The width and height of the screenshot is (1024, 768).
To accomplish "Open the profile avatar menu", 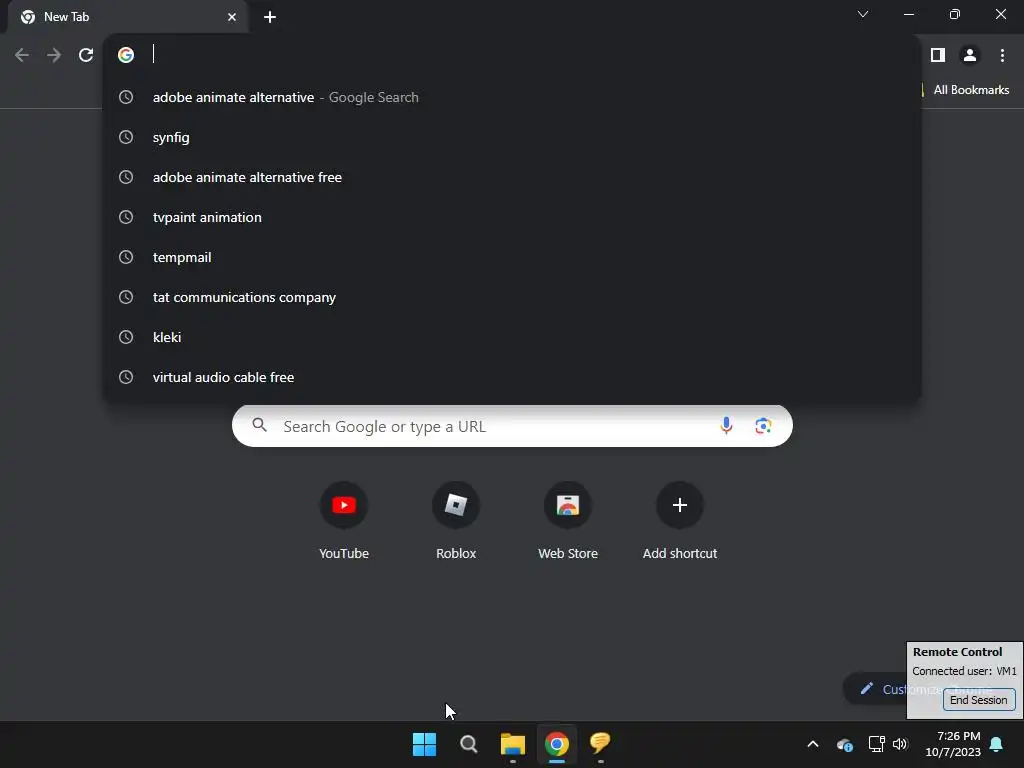I will click(x=970, y=55).
